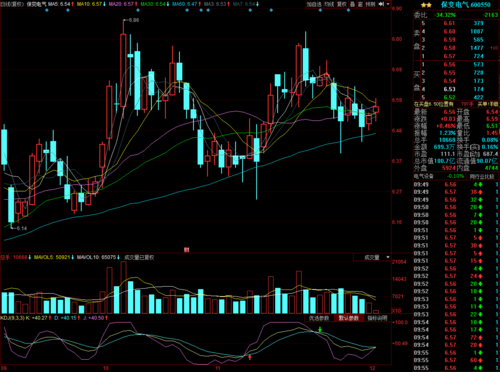Click the KDJ(9,3,3) indicator label

coord(12,318)
